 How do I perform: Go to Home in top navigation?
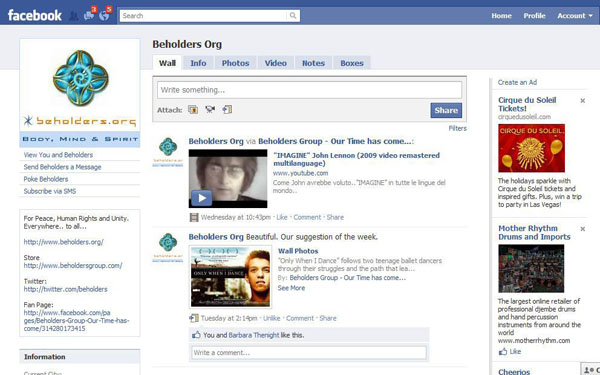pyautogui.click(x=501, y=16)
